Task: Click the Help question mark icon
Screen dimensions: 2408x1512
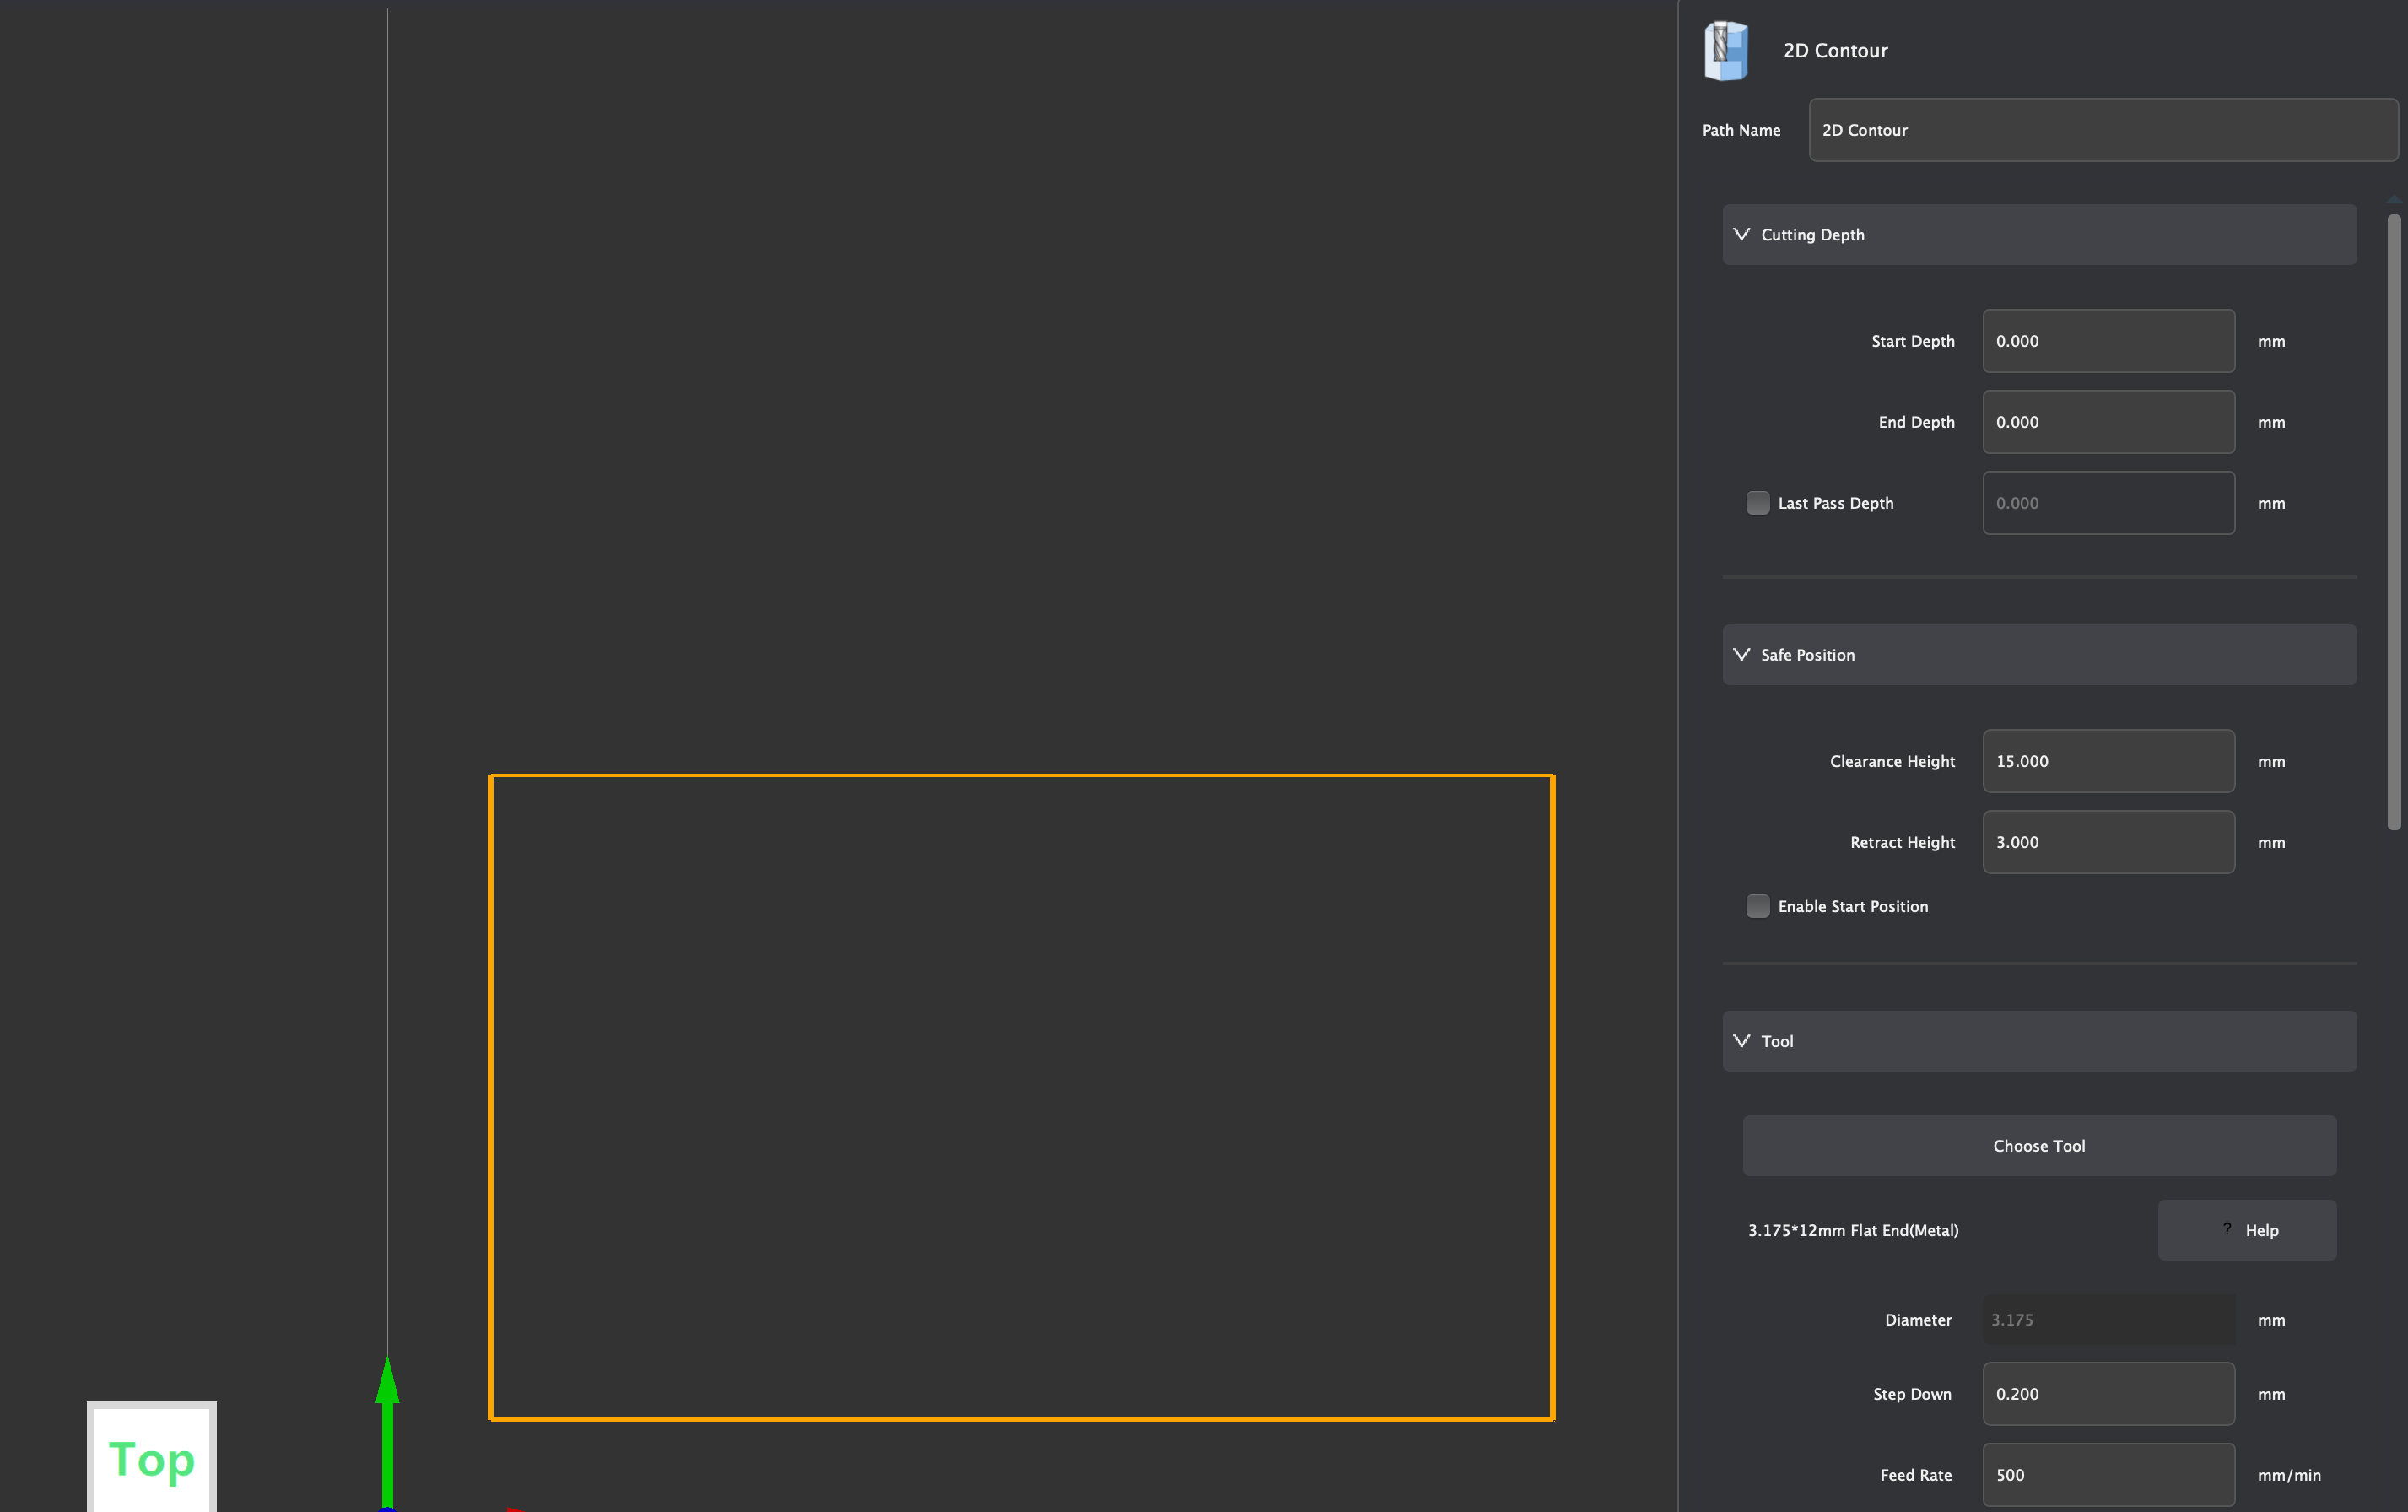Action: point(2226,1229)
